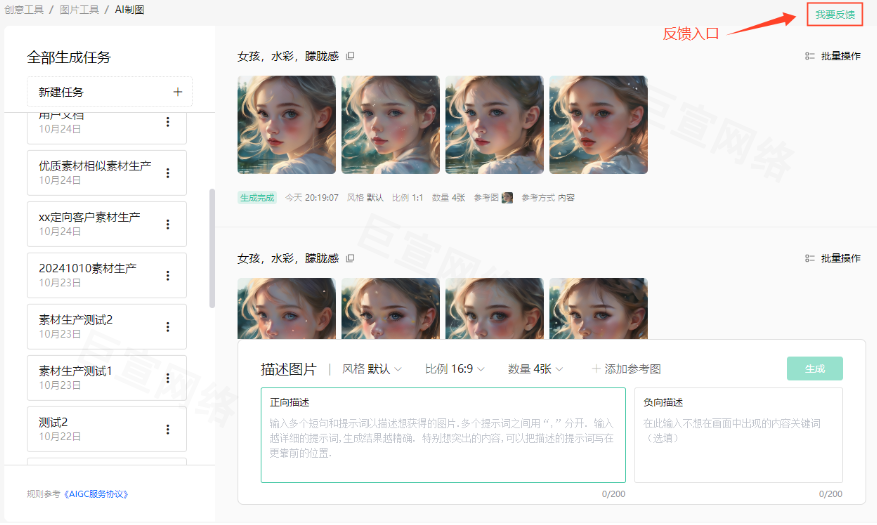
Task: Click the small 参考图 thumbnail in metadata row
Action: coord(507,197)
